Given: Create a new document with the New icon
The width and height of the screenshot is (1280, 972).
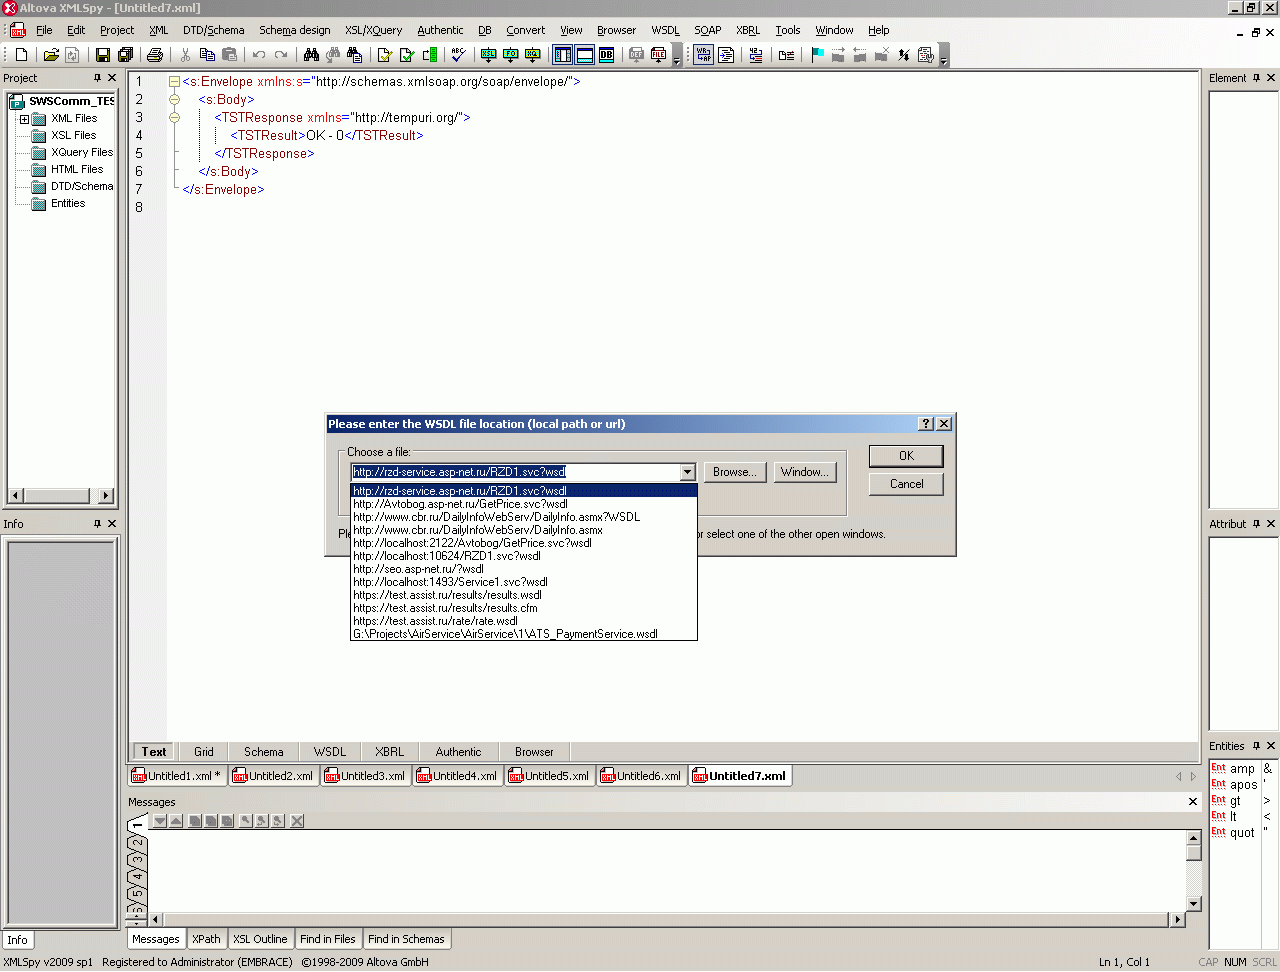Looking at the screenshot, I should (x=21, y=55).
